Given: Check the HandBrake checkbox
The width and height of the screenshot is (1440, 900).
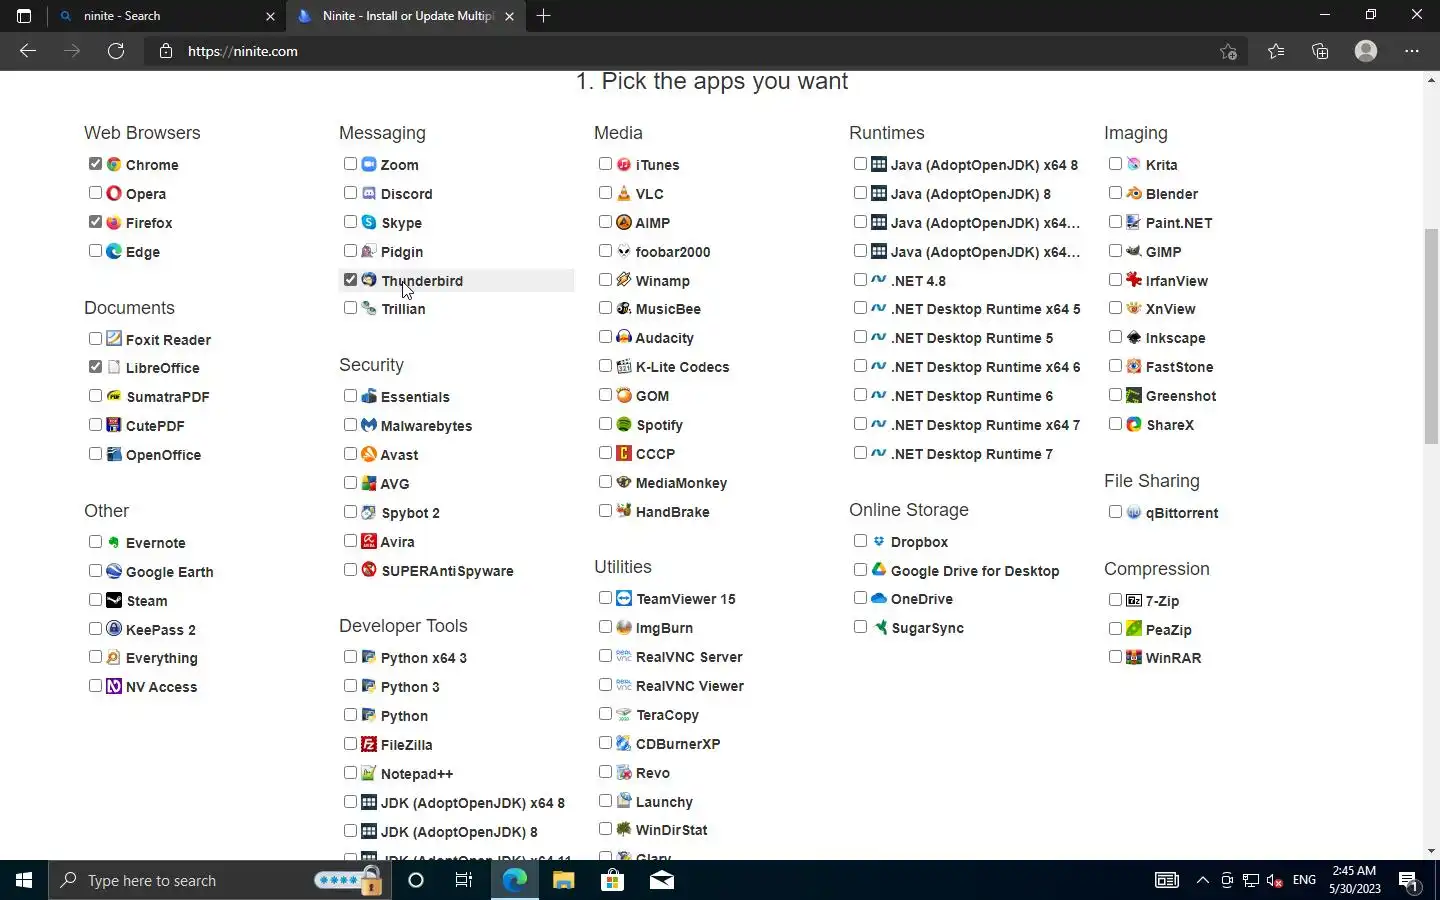Looking at the screenshot, I should click(x=605, y=511).
